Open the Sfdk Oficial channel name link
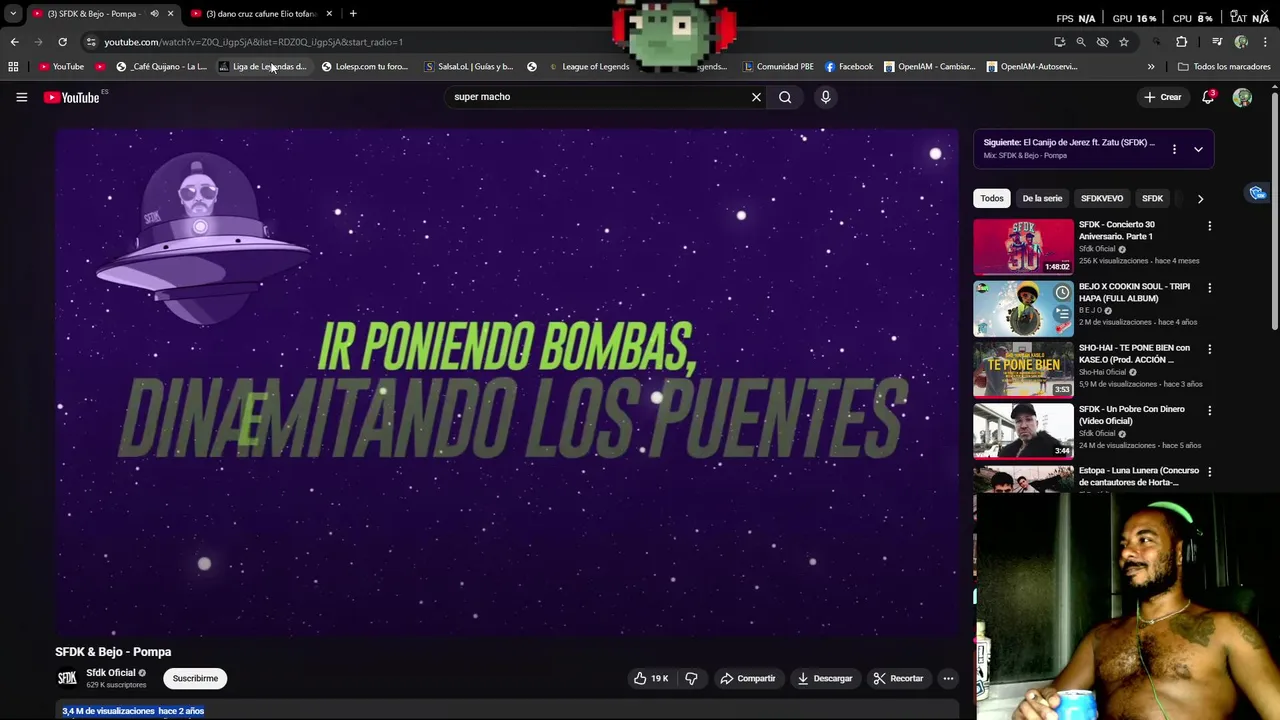This screenshot has height=720, width=1280. 110,673
